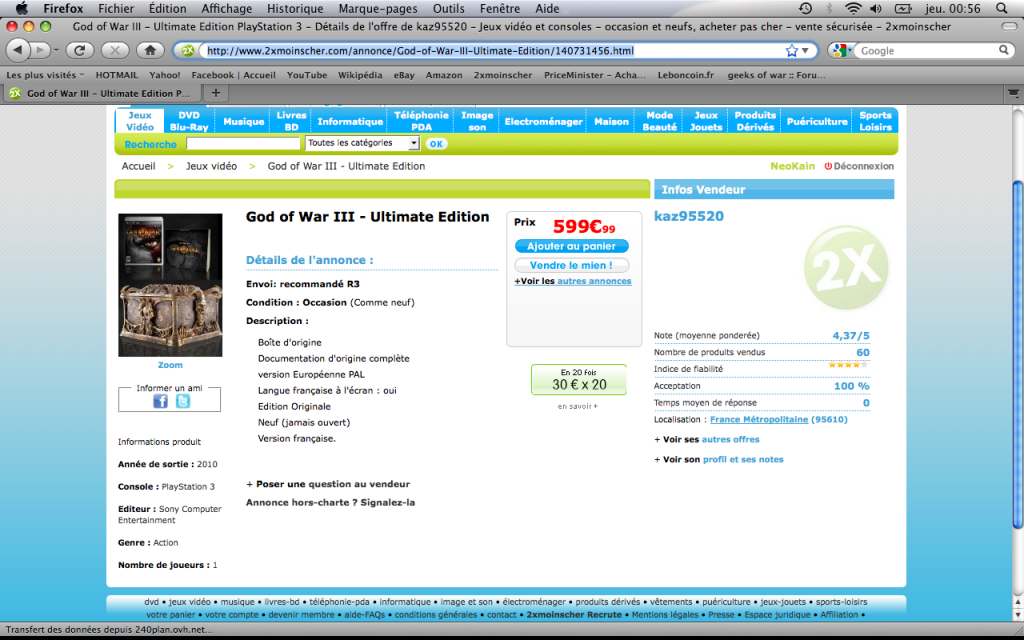
Task: Select the 'DVD Blu-Ray' category tab
Action: pos(189,121)
